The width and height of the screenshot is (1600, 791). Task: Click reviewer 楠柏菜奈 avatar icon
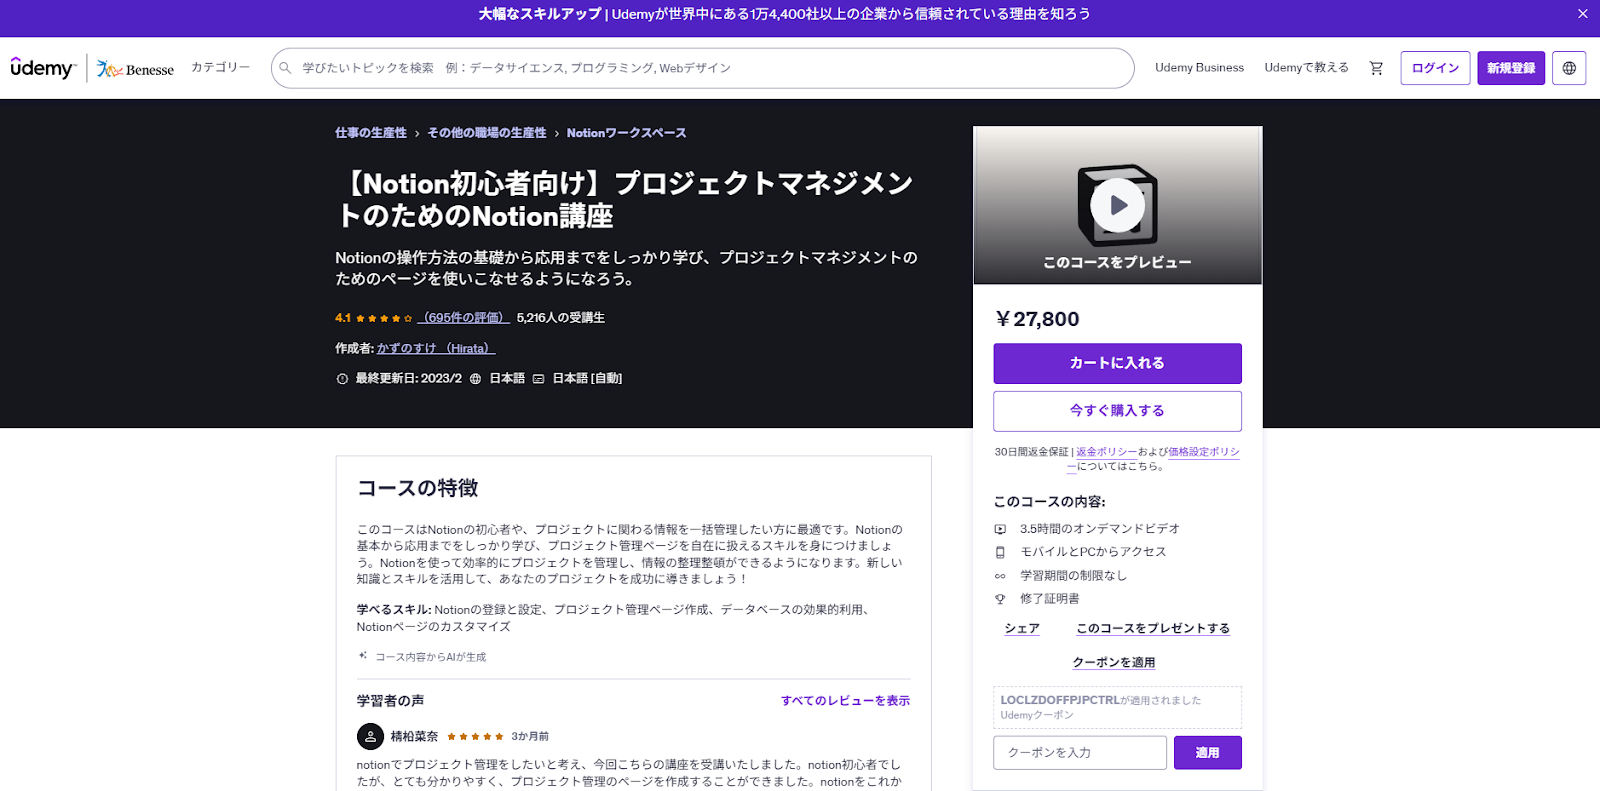pos(370,736)
